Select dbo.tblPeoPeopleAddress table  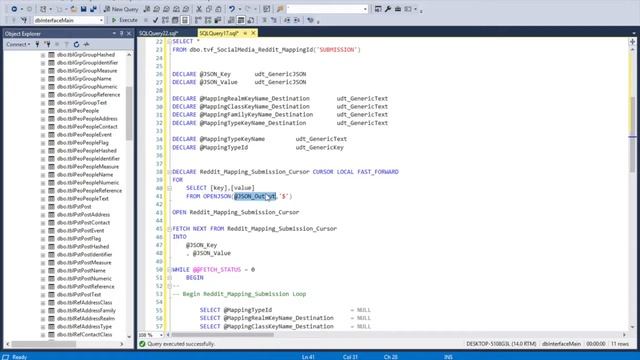point(87,119)
